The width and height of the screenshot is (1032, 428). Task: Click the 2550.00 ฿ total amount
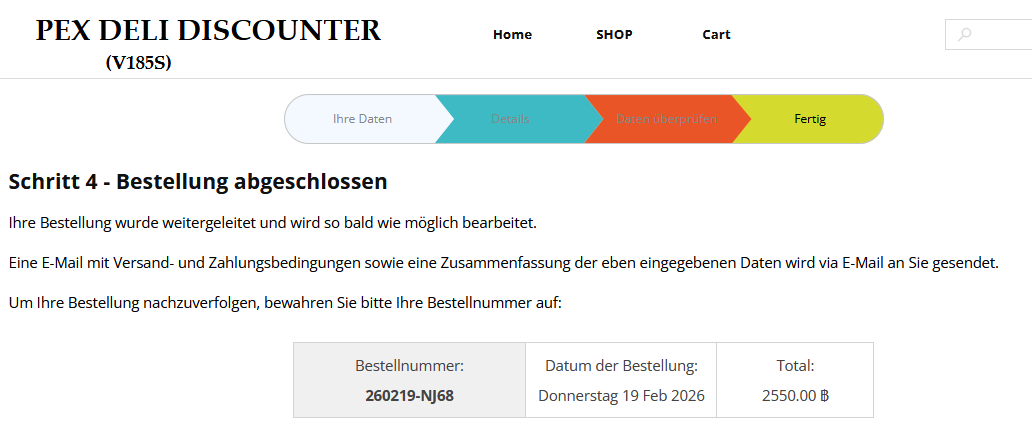click(x=795, y=395)
